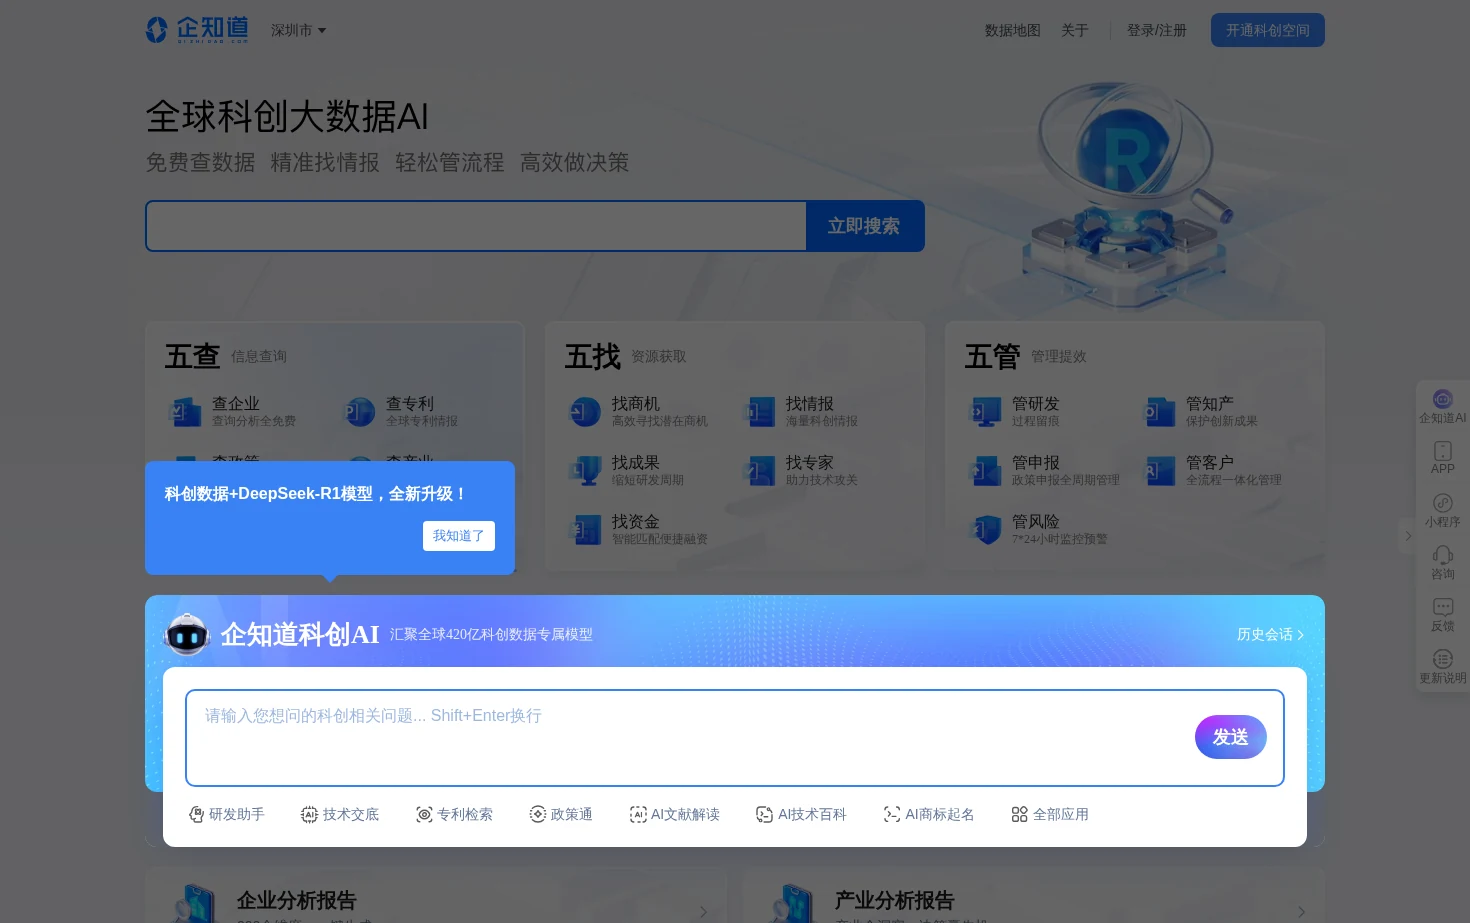Open 管知产 icon
1470x923 pixels.
pyautogui.click(x=1159, y=411)
